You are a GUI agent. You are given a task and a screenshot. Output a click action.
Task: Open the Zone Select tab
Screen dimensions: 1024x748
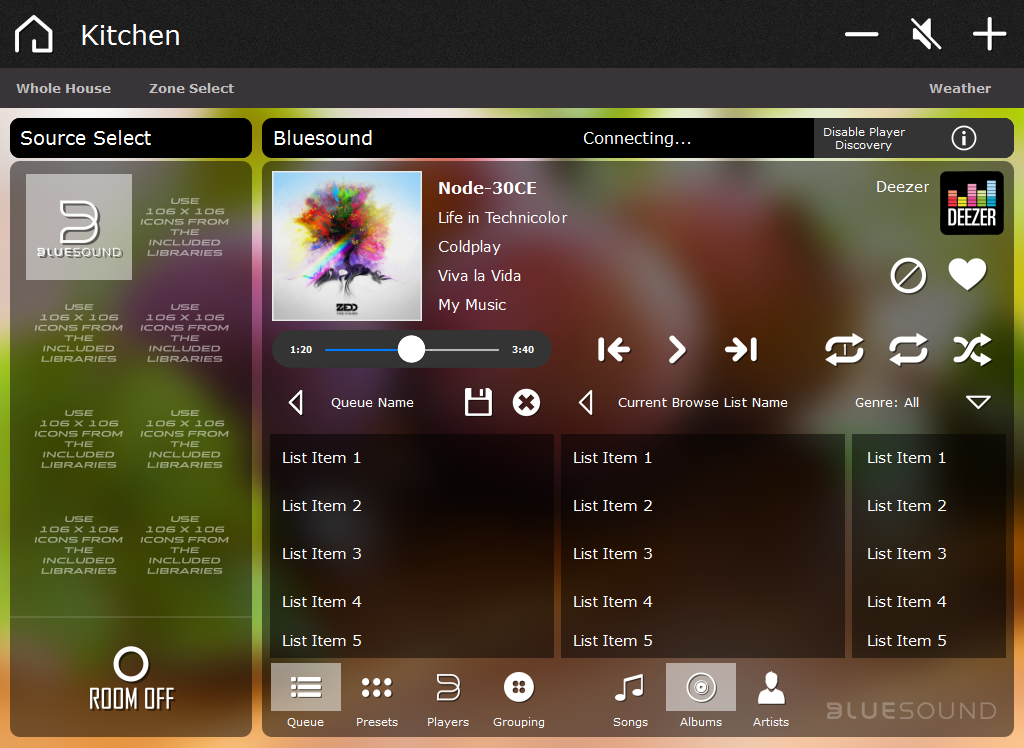point(191,88)
